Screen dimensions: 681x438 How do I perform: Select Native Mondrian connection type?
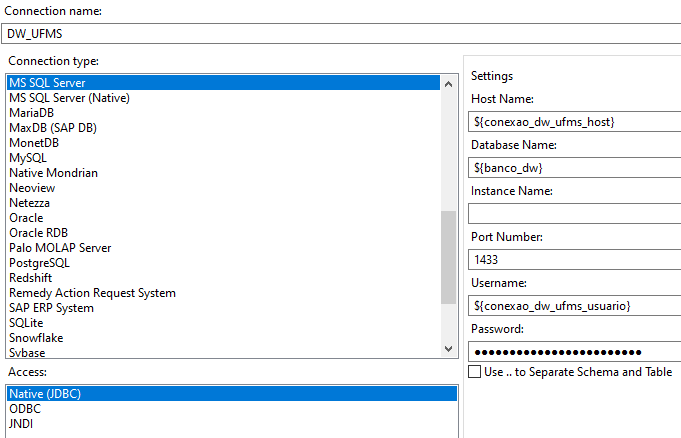[224, 173]
